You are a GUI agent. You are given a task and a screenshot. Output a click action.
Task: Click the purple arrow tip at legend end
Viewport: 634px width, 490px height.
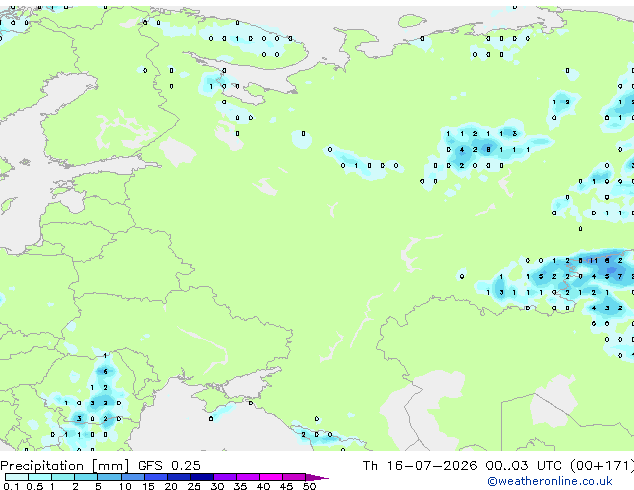(317, 477)
